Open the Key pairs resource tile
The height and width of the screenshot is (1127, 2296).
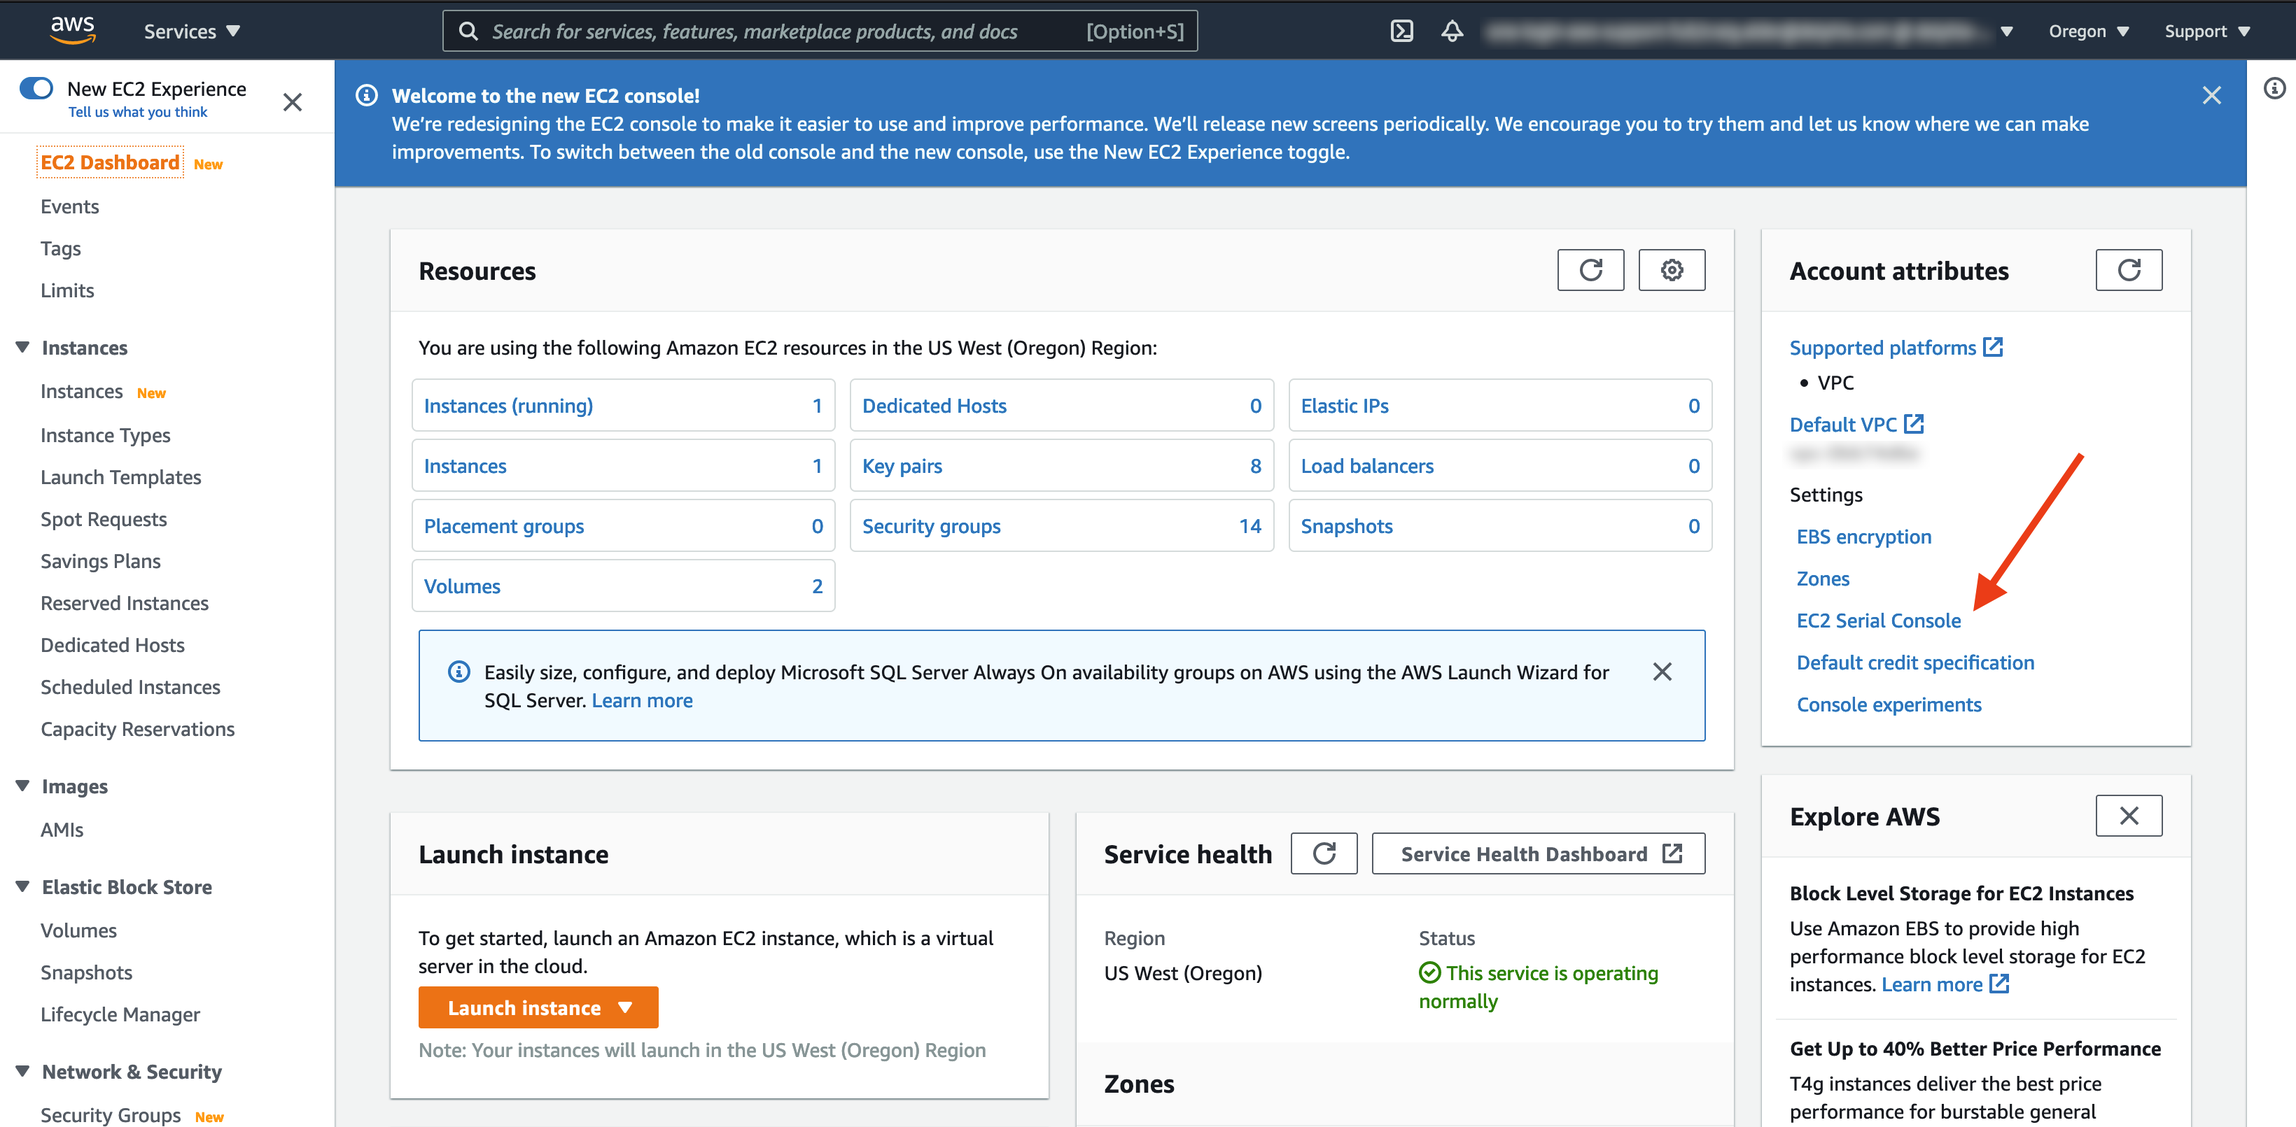[1061, 466]
